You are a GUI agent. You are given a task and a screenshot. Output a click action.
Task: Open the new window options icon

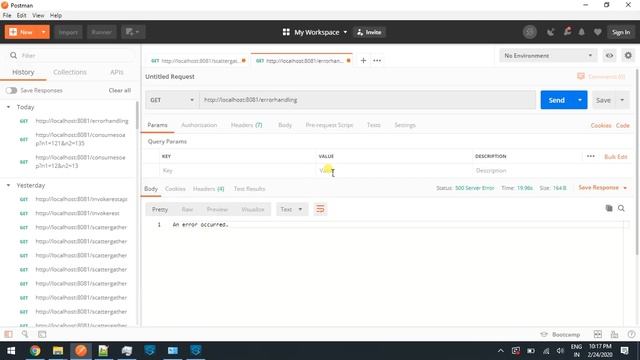tap(133, 32)
